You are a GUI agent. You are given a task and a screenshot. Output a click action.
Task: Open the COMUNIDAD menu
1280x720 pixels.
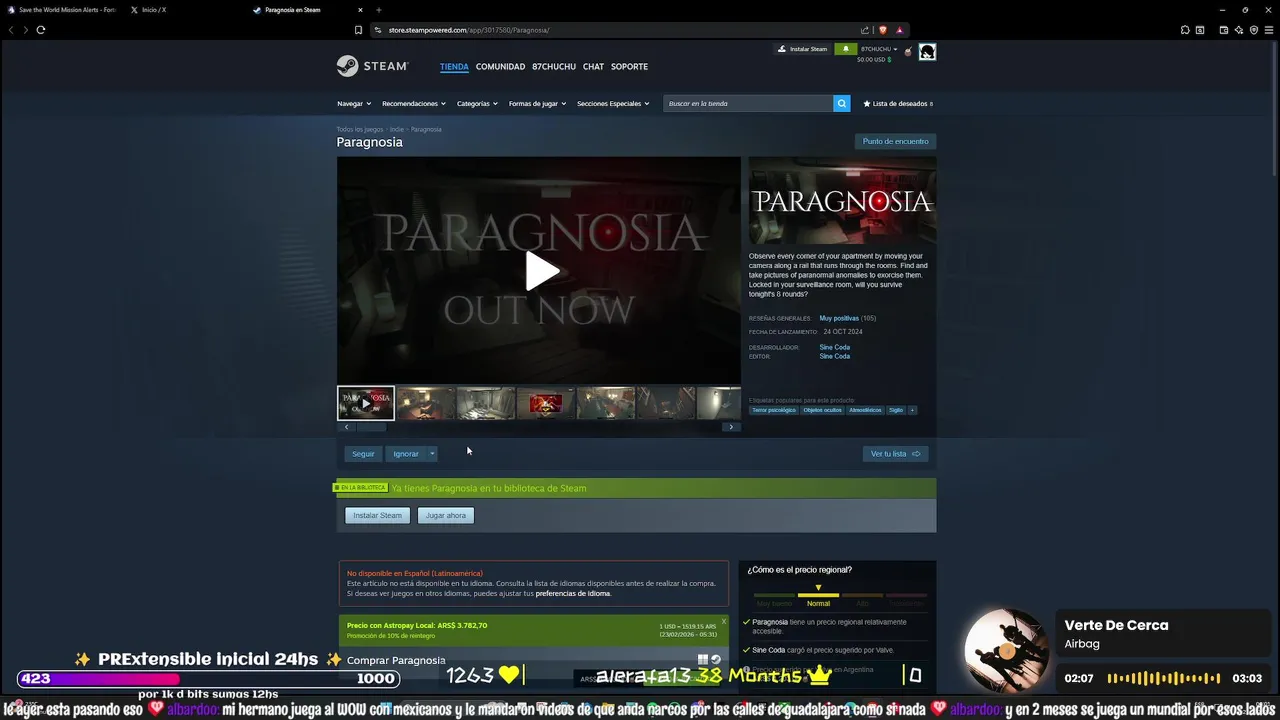pyautogui.click(x=500, y=67)
